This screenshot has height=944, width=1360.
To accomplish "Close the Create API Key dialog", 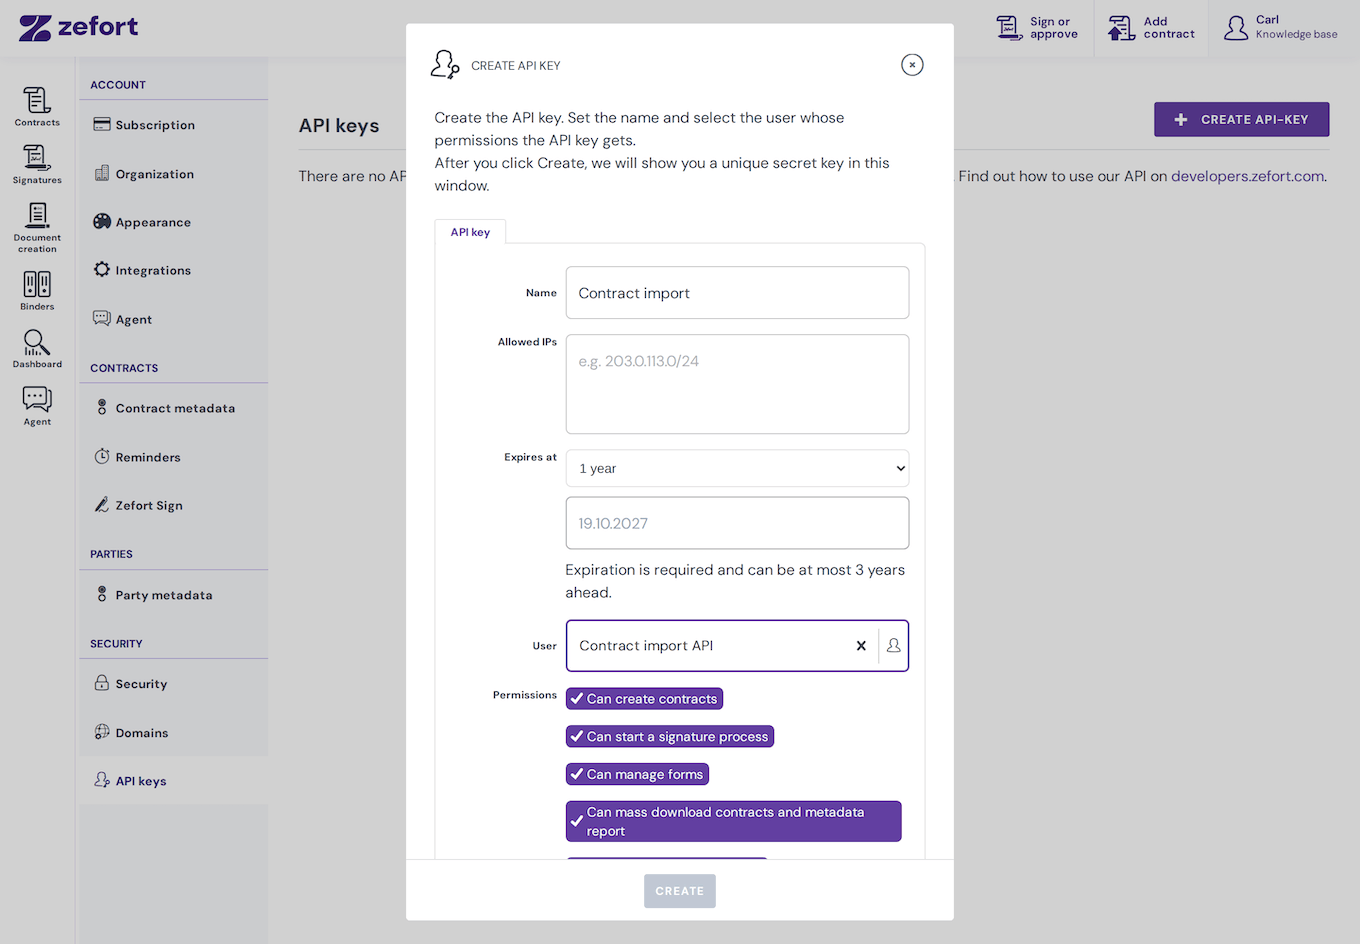I will click(x=912, y=65).
